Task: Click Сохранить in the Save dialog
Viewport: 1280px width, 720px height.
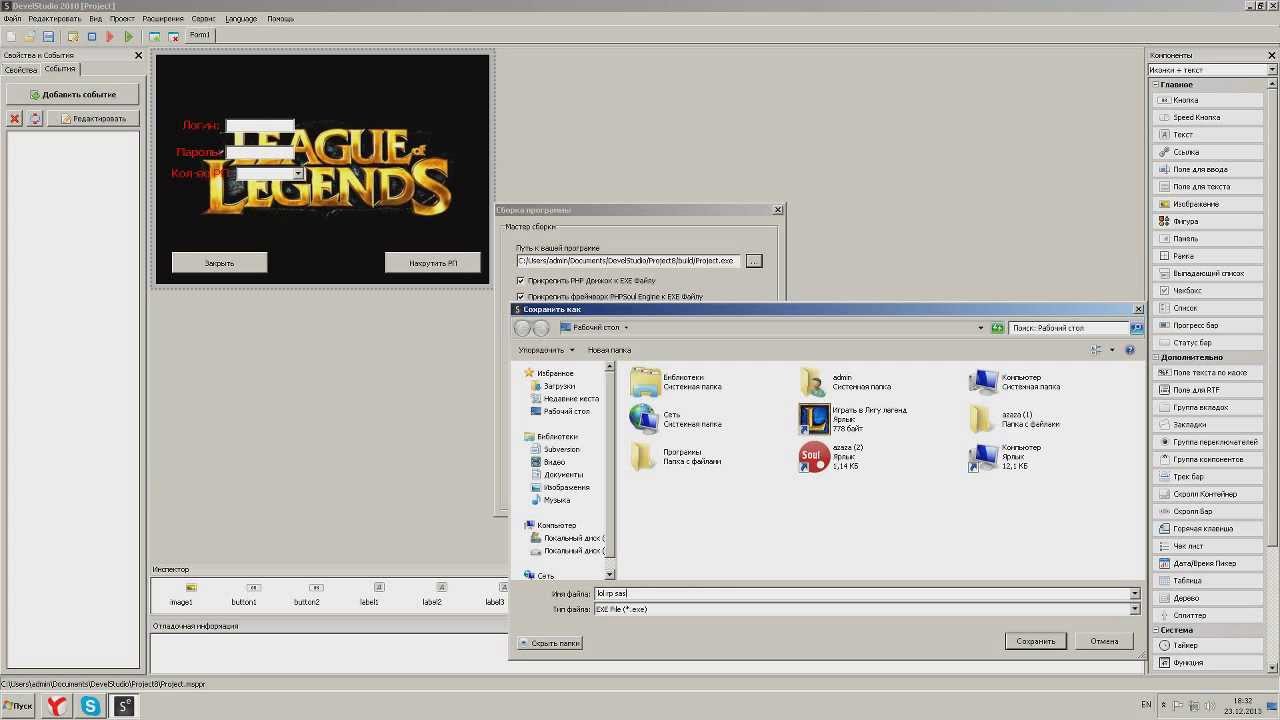Action: [1035, 641]
